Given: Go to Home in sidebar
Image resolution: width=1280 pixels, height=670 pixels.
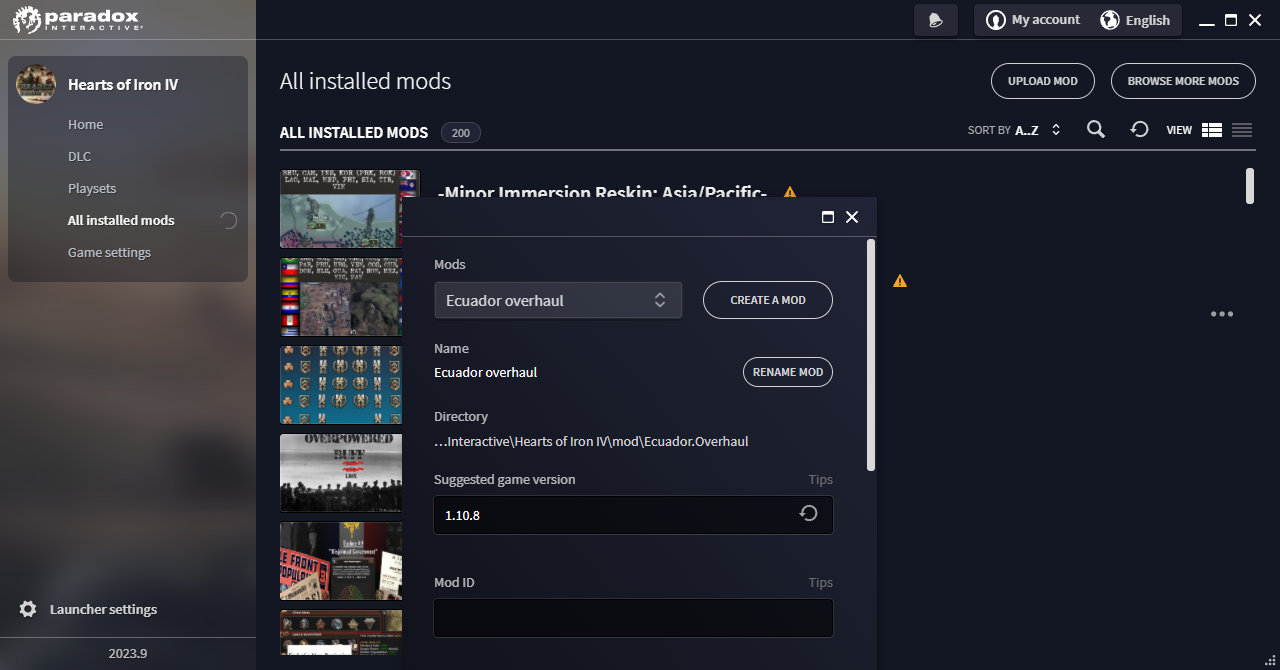Looking at the screenshot, I should (x=86, y=124).
